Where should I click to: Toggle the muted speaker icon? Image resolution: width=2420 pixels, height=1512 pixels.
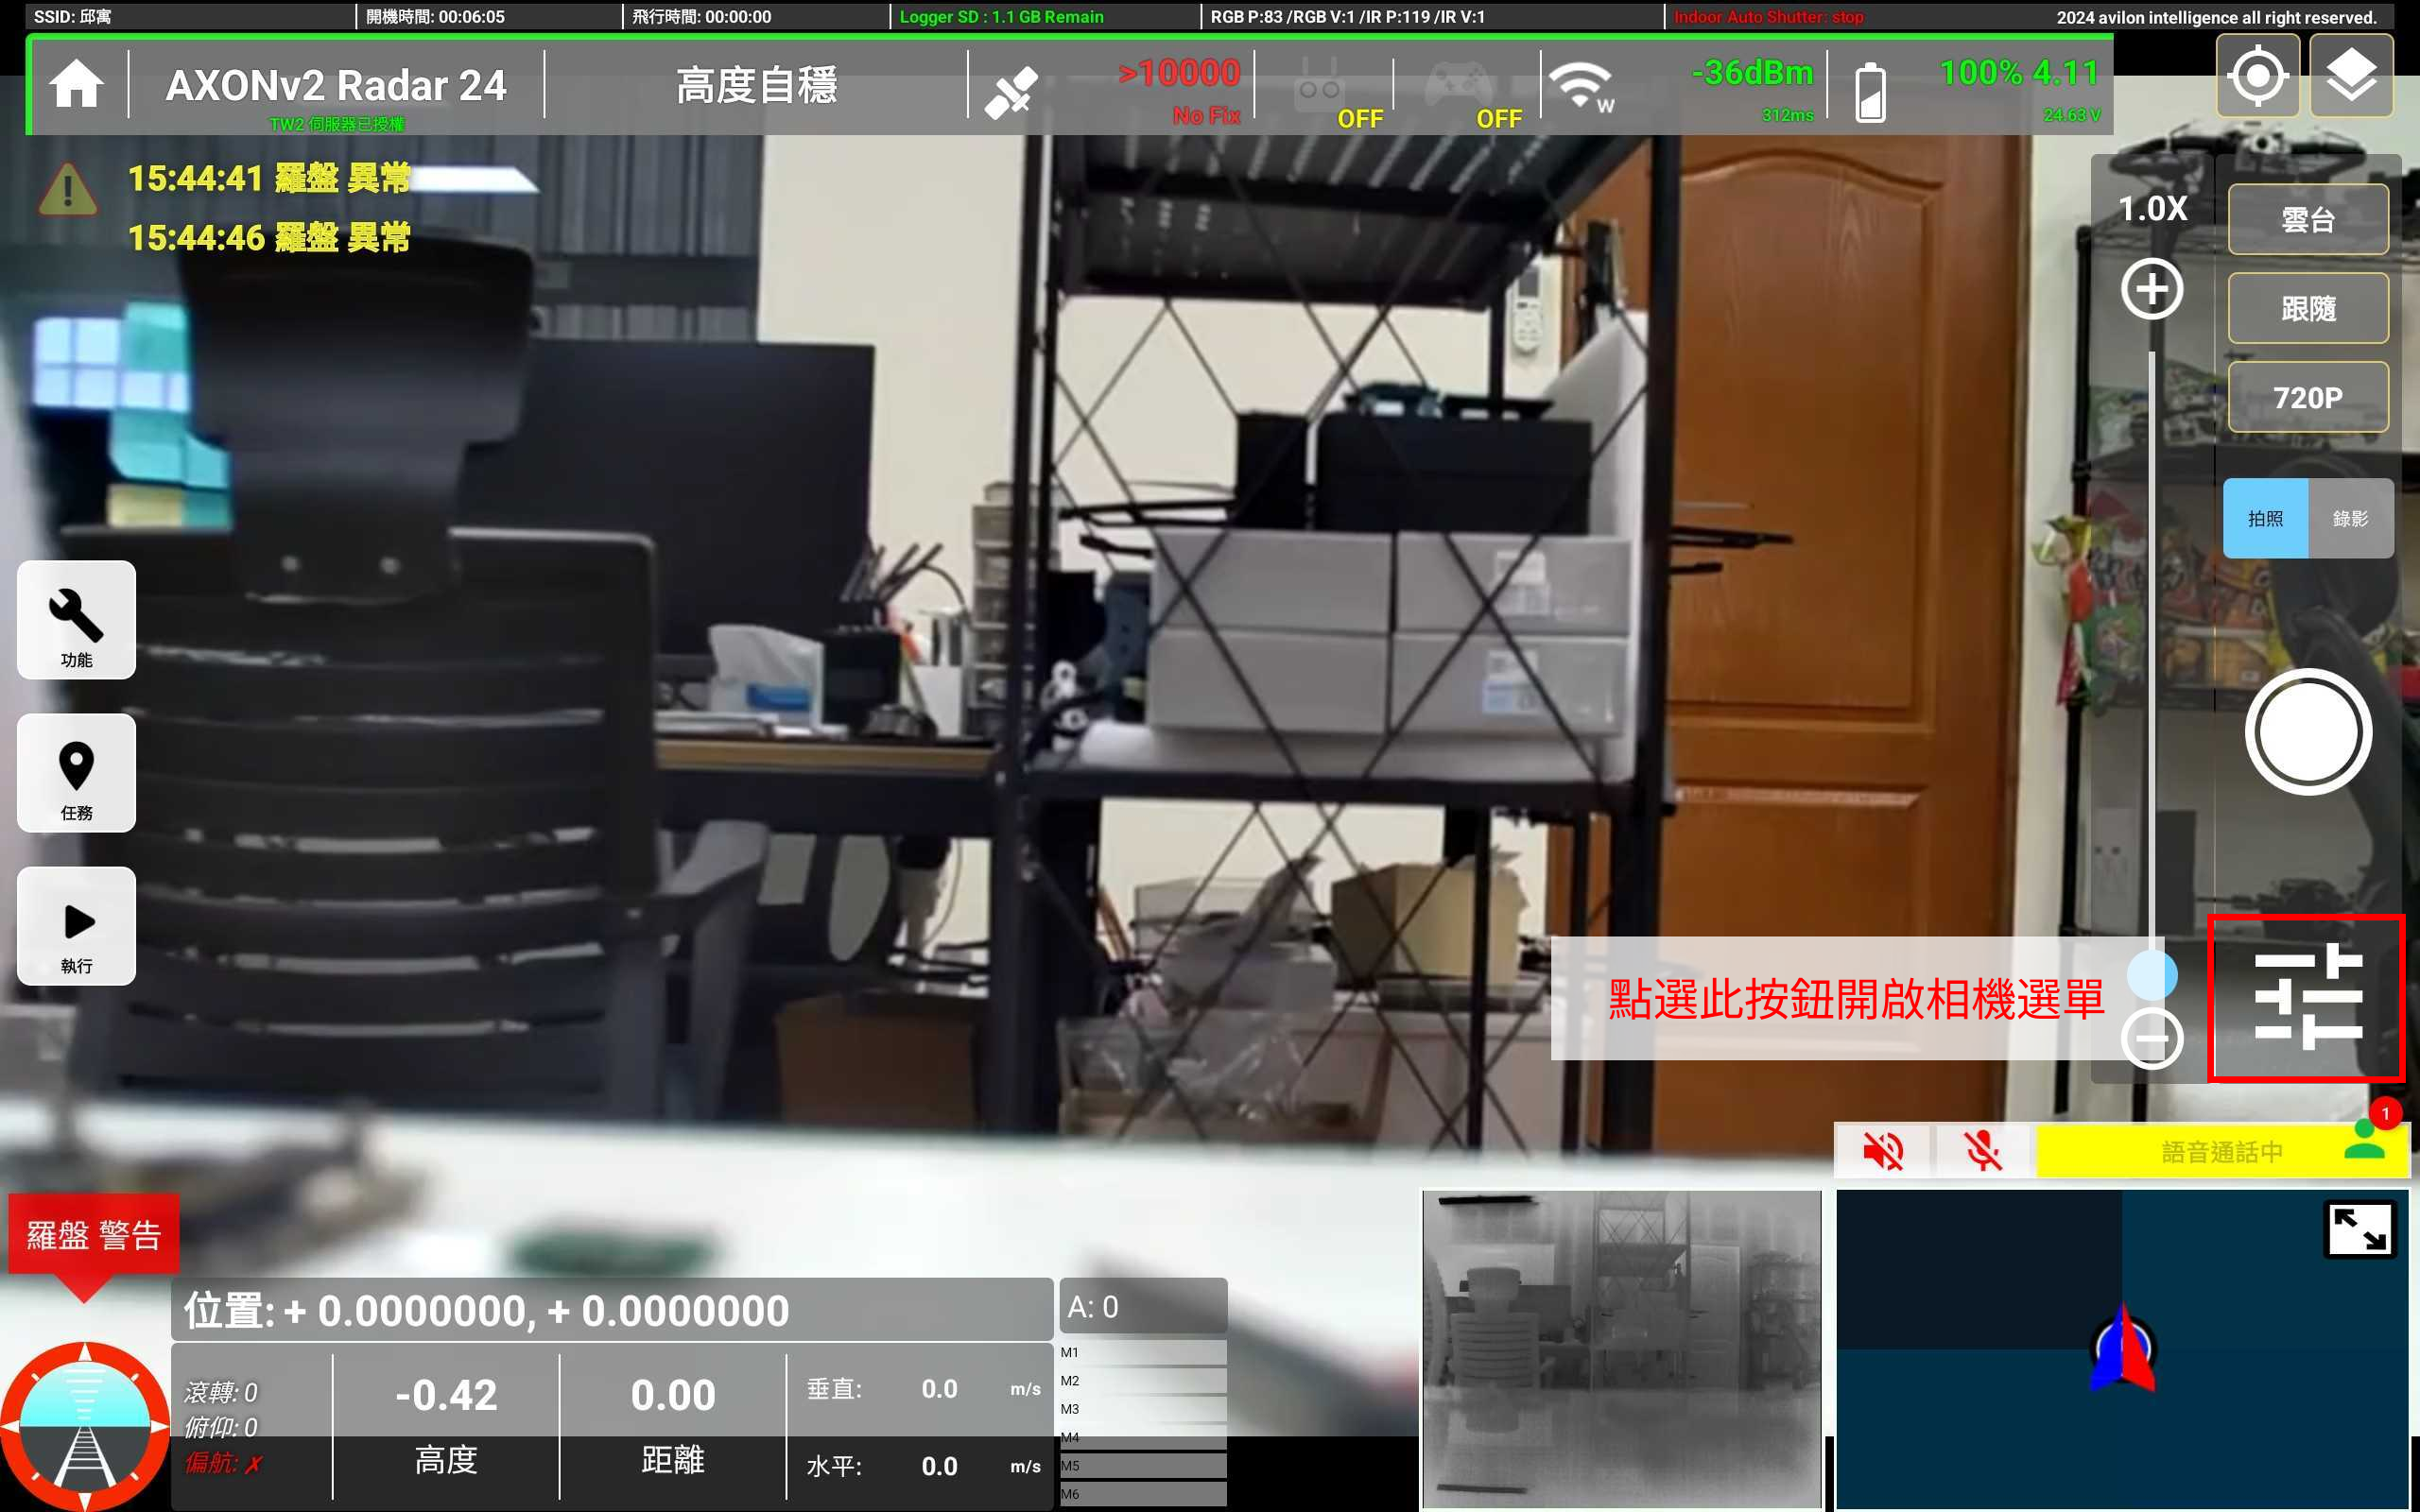coord(1883,1151)
